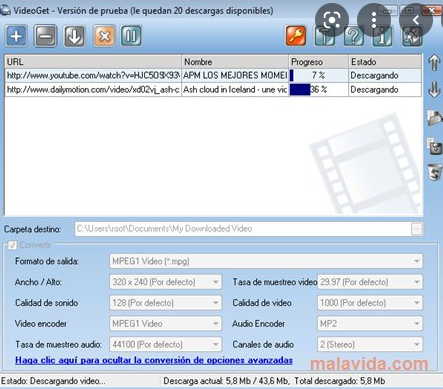Select the dailymotion download row progress bar
The image size is (443, 389).
(x=318, y=90)
